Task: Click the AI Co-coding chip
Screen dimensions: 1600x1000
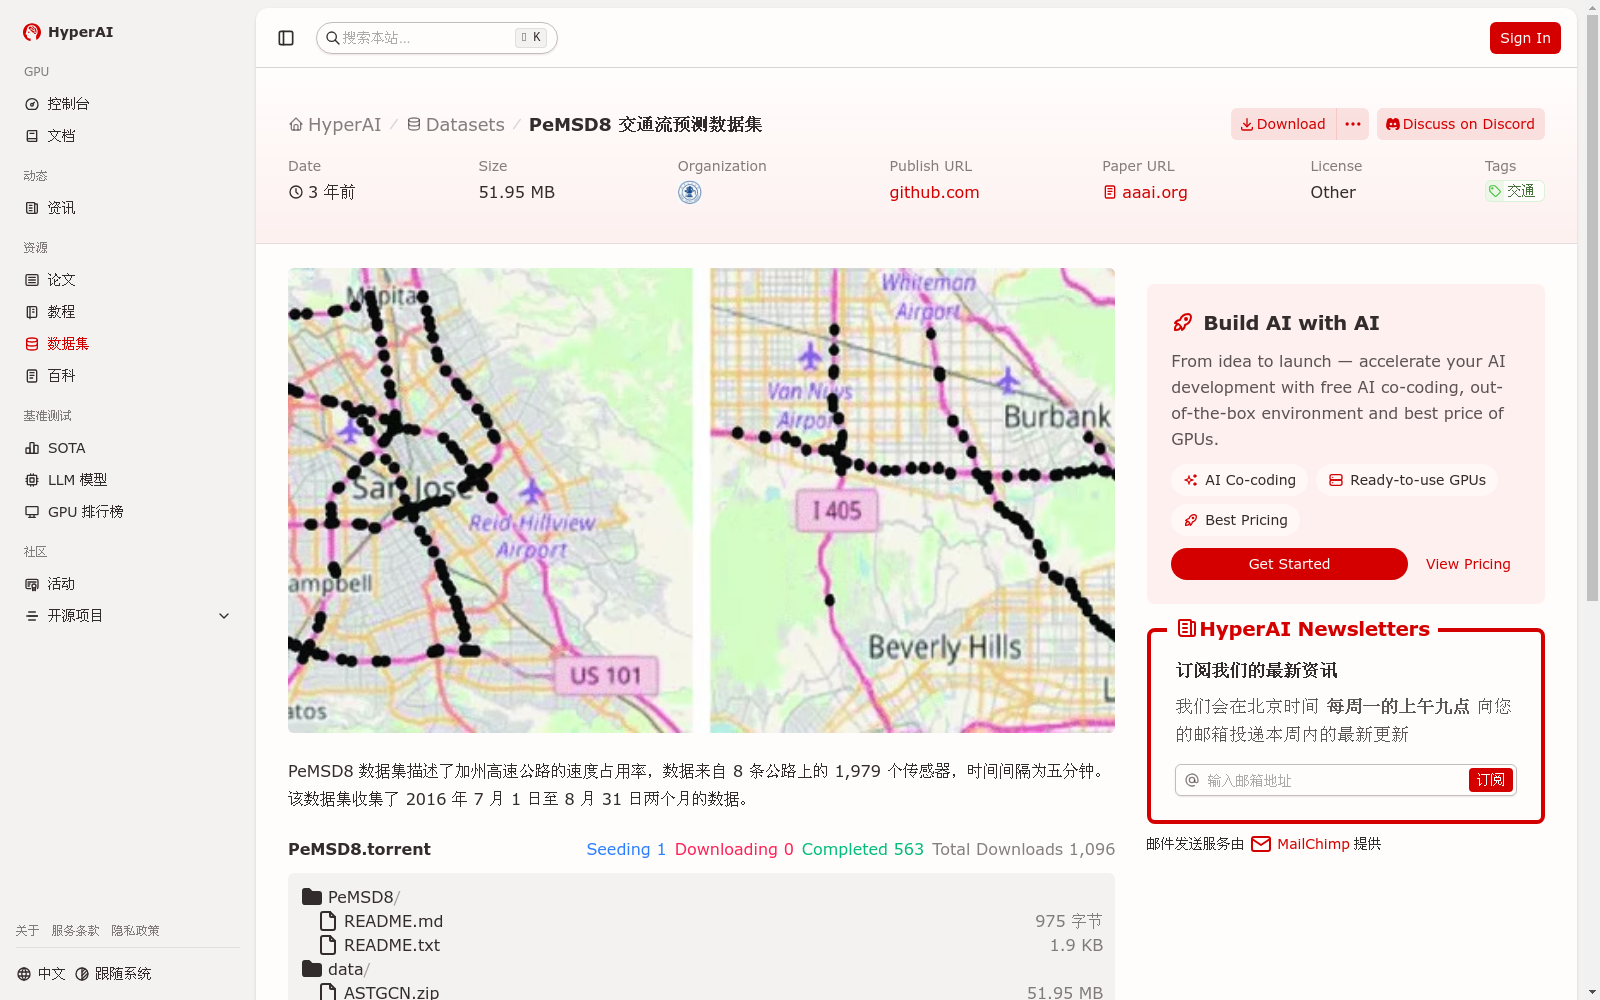Action: (x=1240, y=480)
